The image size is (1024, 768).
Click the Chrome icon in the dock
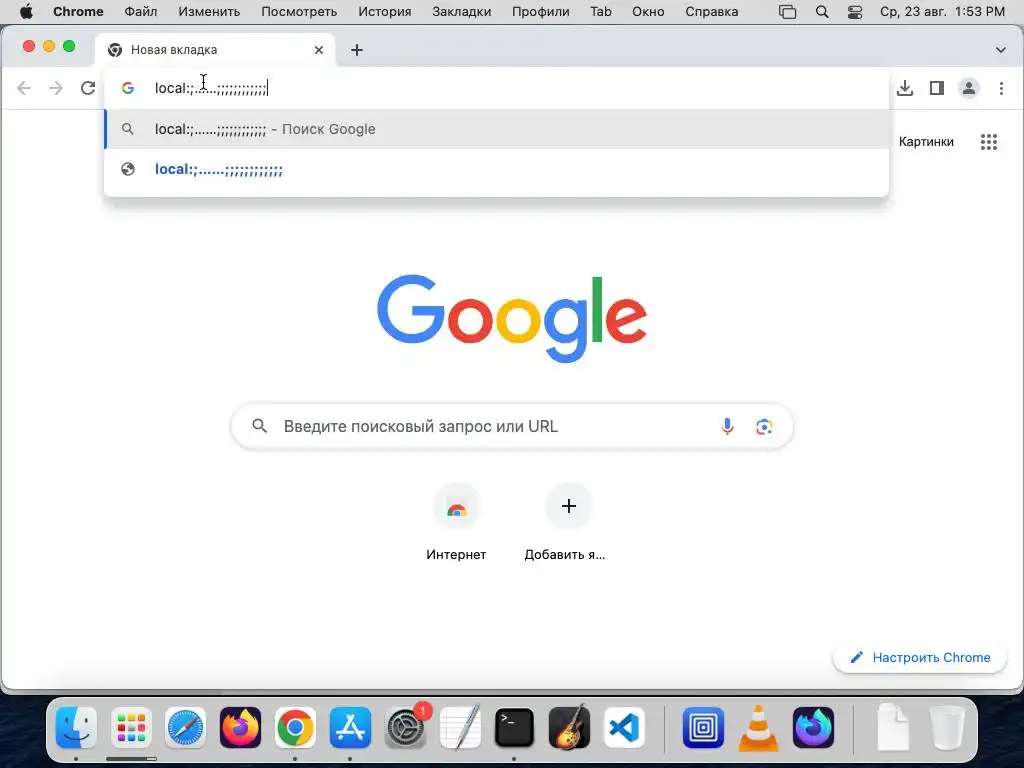[295, 728]
